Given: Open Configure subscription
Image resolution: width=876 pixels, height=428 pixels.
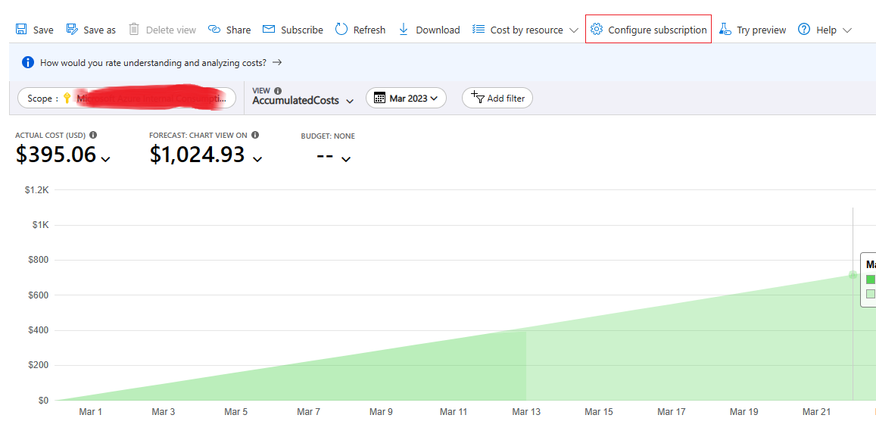Looking at the screenshot, I should click(648, 30).
